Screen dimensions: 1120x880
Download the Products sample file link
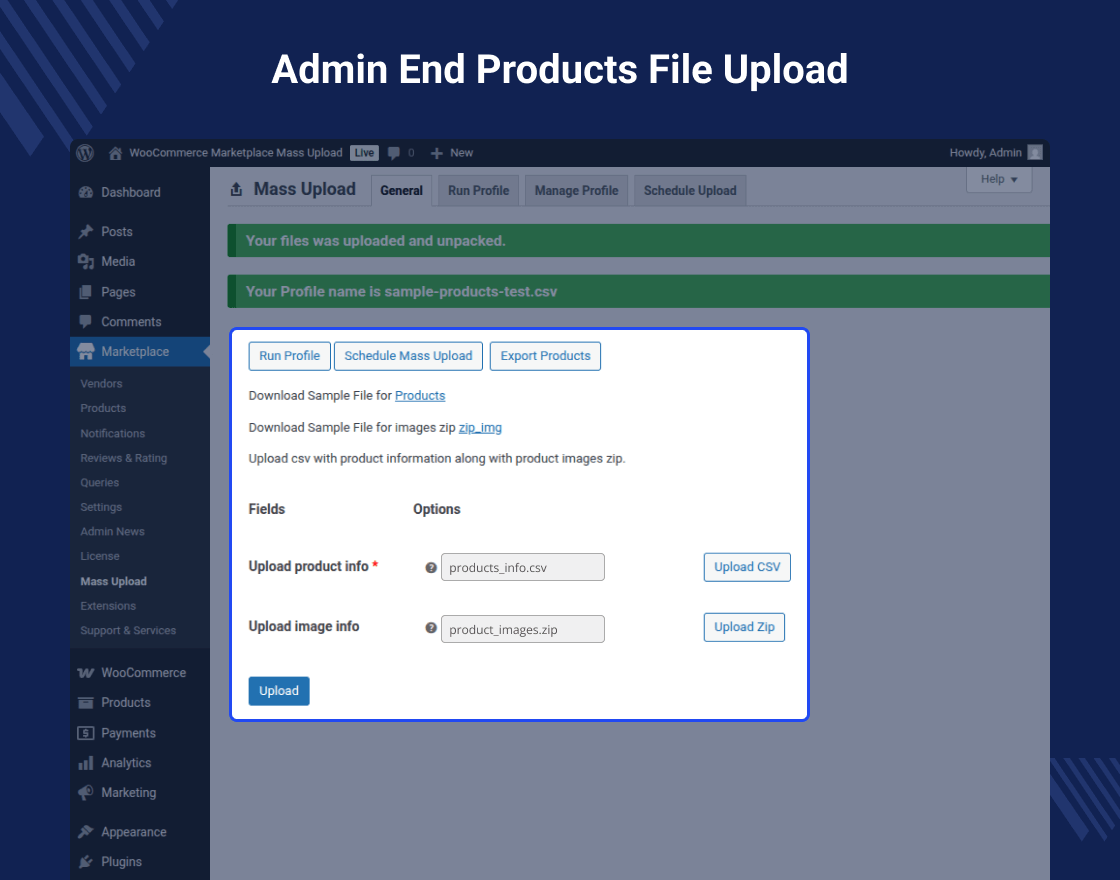tap(420, 396)
